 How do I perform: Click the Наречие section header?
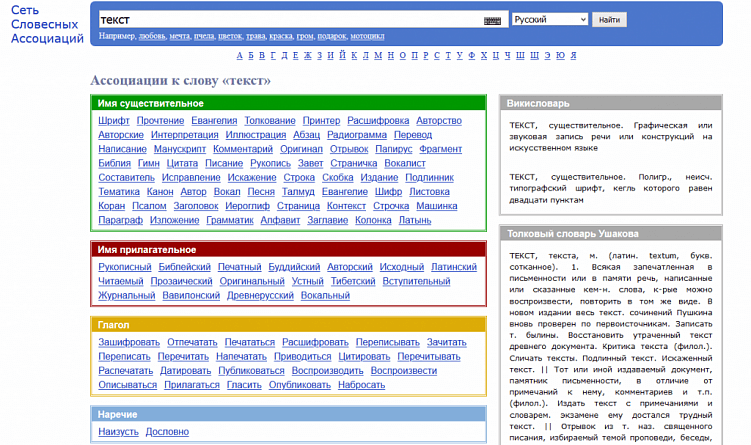click(288, 414)
